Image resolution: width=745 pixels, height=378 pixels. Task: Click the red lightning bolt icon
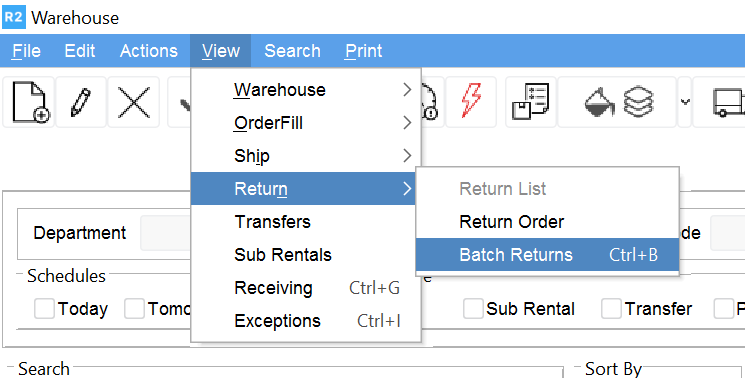pos(471,101)
